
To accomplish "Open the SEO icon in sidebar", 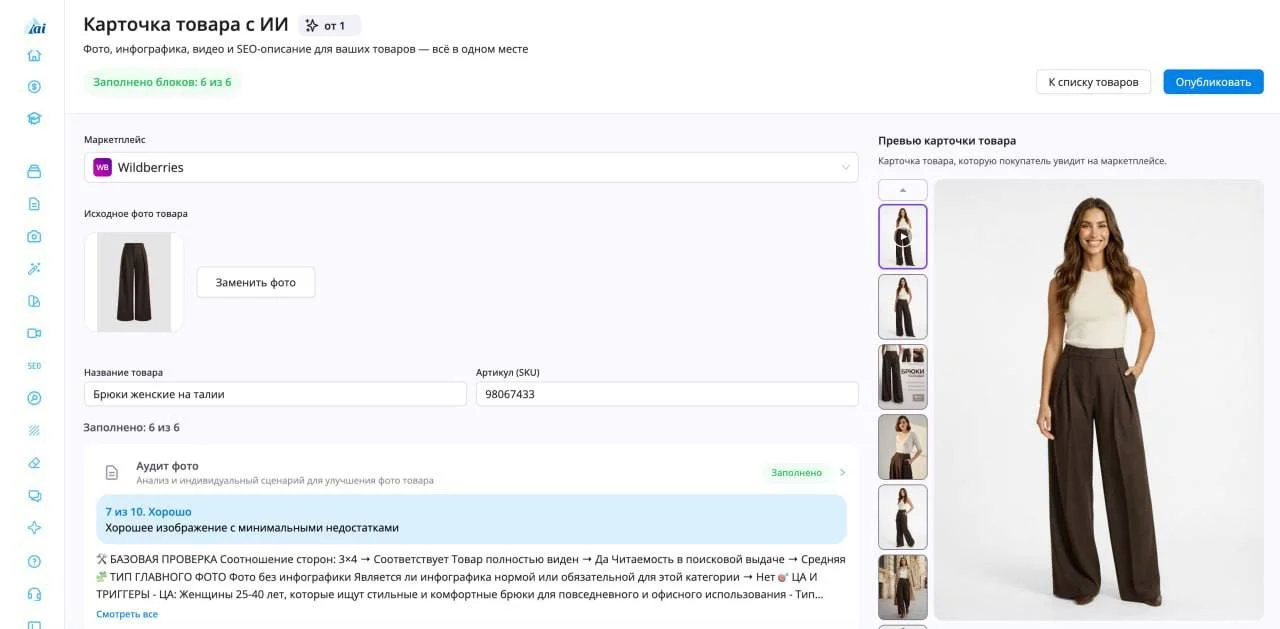I will pyautogui.click(x=34, y=366).
